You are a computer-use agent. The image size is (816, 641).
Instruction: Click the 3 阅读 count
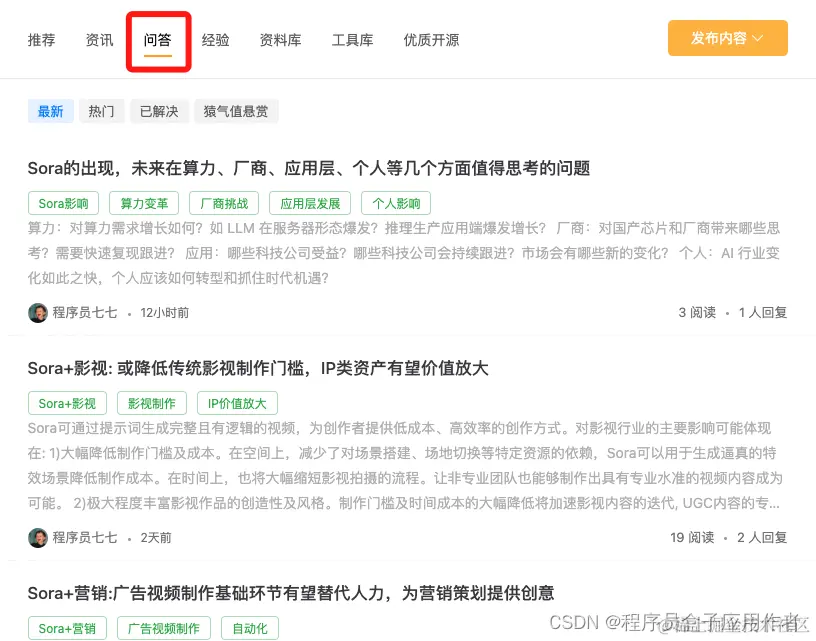697,313
